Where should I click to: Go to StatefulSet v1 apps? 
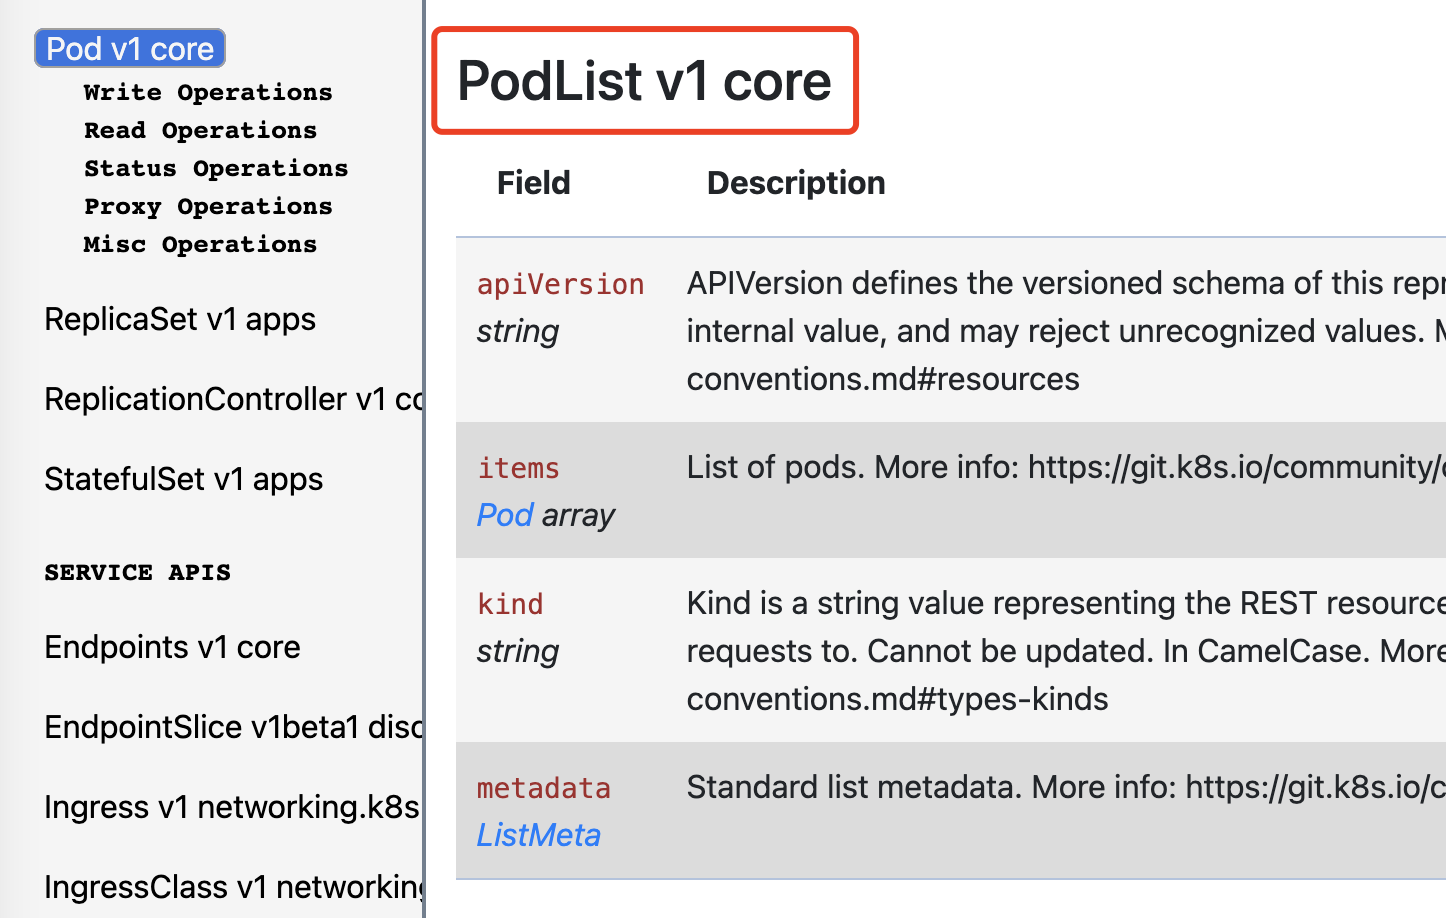(184, 479)
